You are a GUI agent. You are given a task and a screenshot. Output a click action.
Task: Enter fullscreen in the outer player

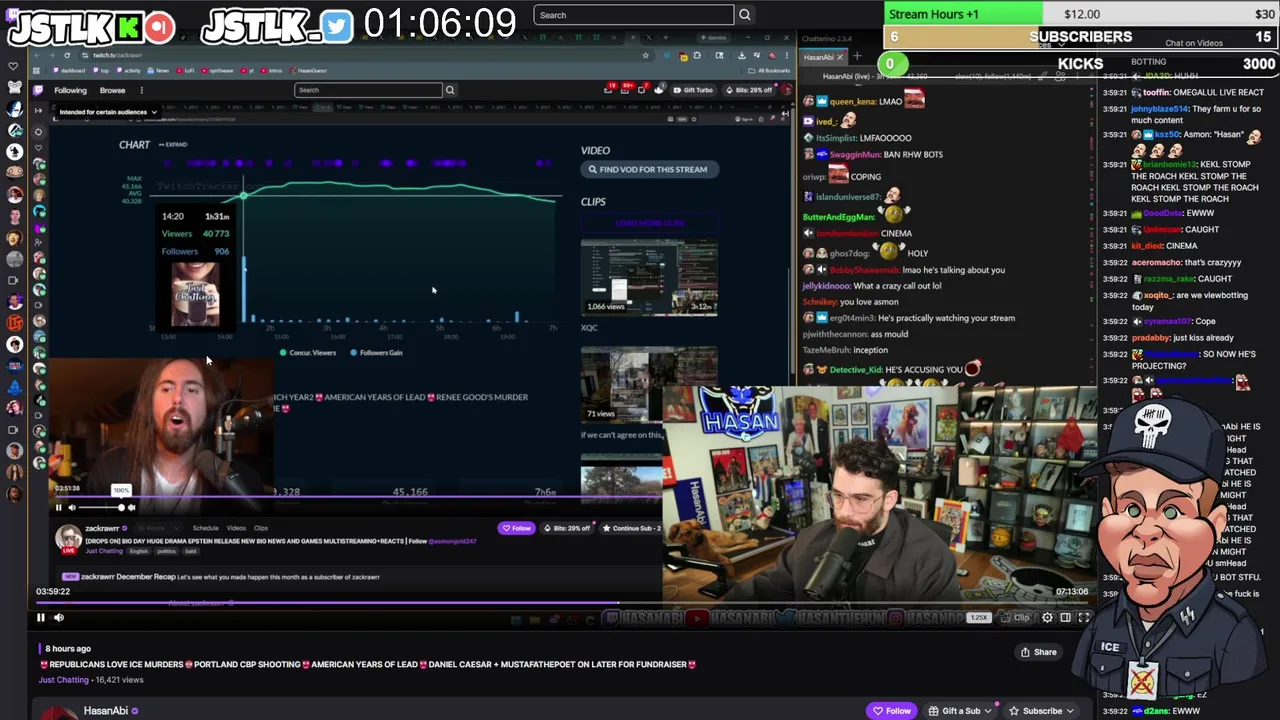click(1083, 617)
